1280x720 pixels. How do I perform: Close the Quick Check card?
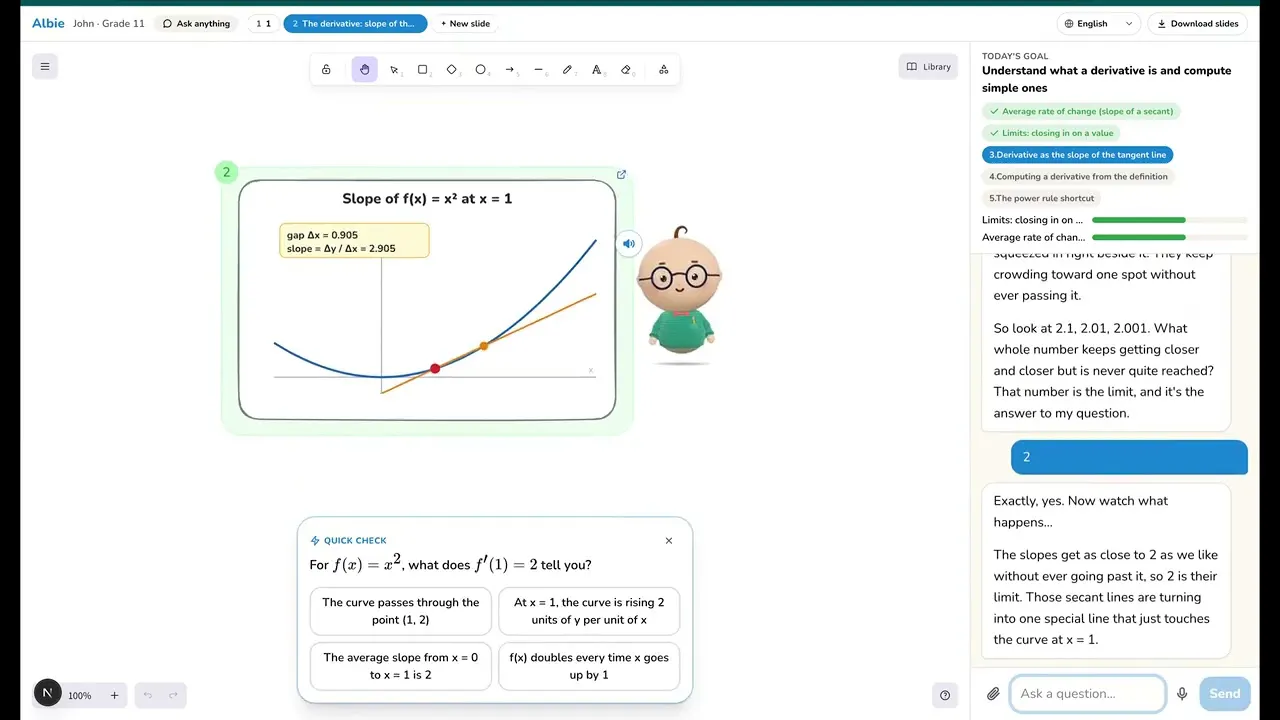coord(669,541)
